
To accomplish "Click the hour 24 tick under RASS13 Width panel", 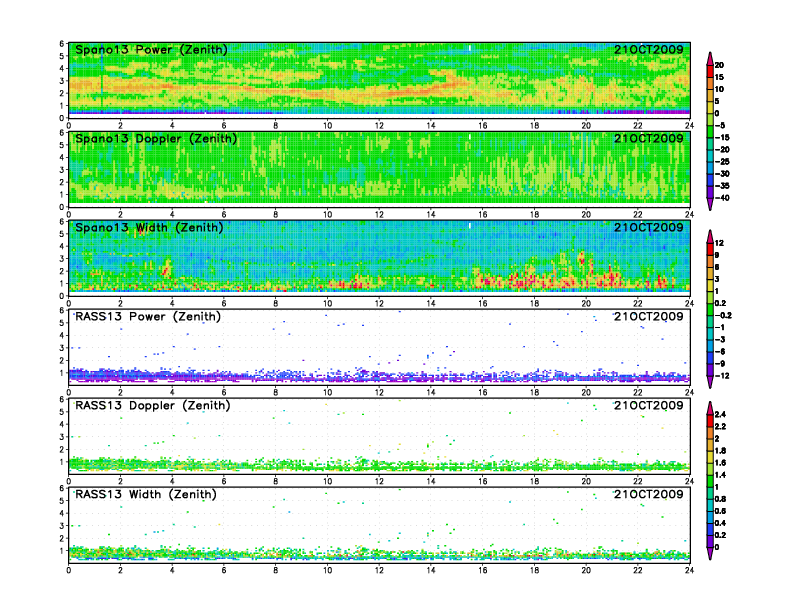I will click(689, 570).
